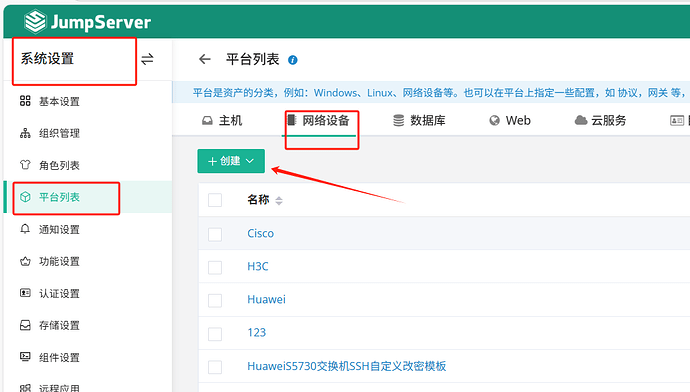Switch to the 数据库 tab
Screen dimensions: 690x392
pos(419,121)
